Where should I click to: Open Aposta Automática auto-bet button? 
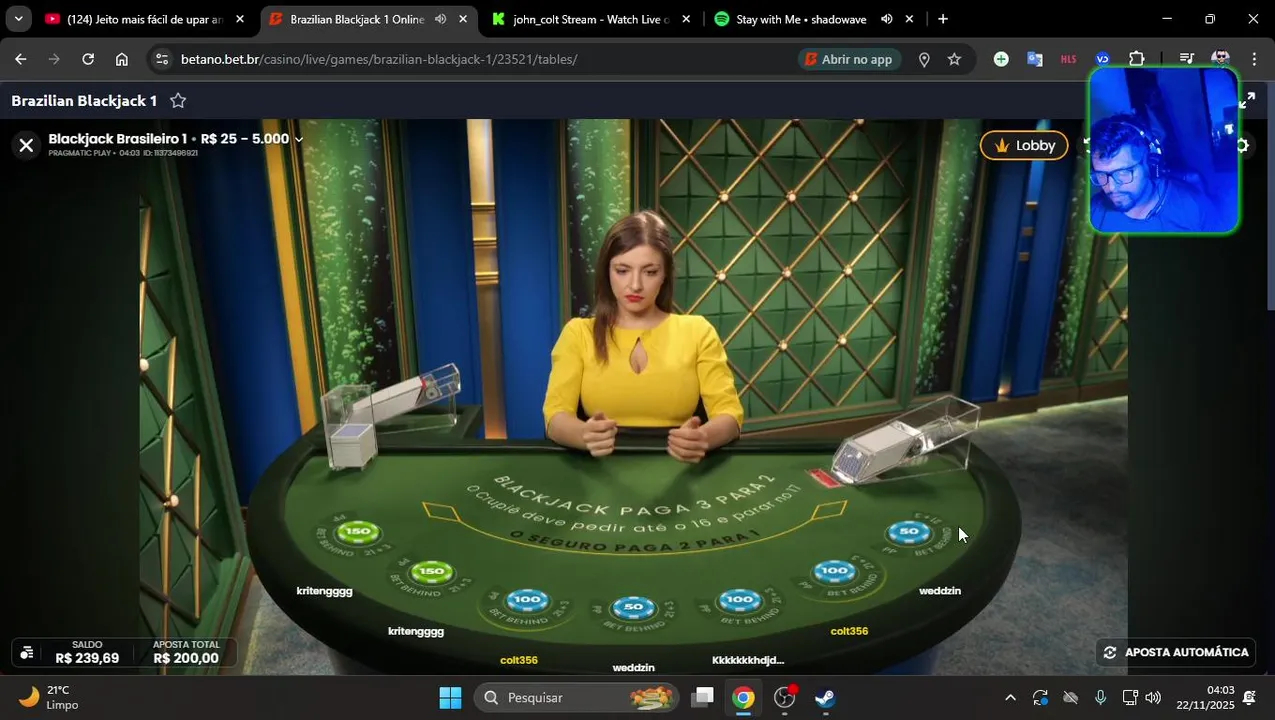pyautogui.click(x=1176, y=652)
